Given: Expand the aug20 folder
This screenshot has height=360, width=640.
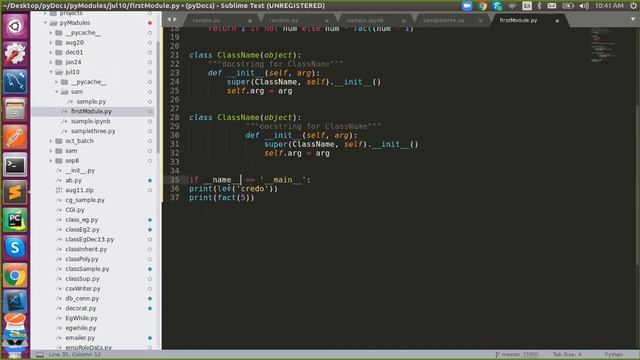Looking at the screenshot, I should [x=51, y=42].
